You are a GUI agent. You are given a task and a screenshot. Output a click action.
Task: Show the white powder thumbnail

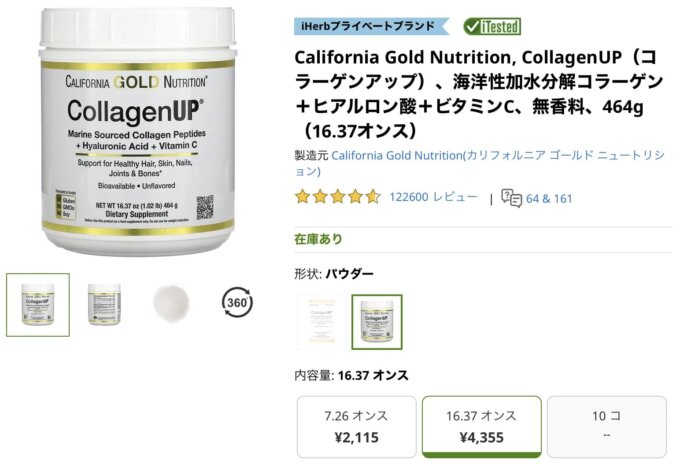171,303
